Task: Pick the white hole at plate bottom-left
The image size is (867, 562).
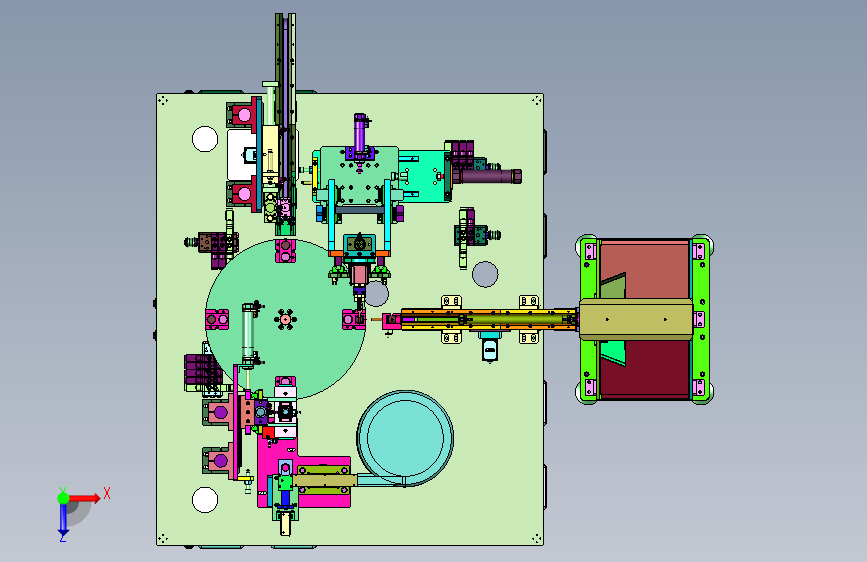Action: pos(205,499)
